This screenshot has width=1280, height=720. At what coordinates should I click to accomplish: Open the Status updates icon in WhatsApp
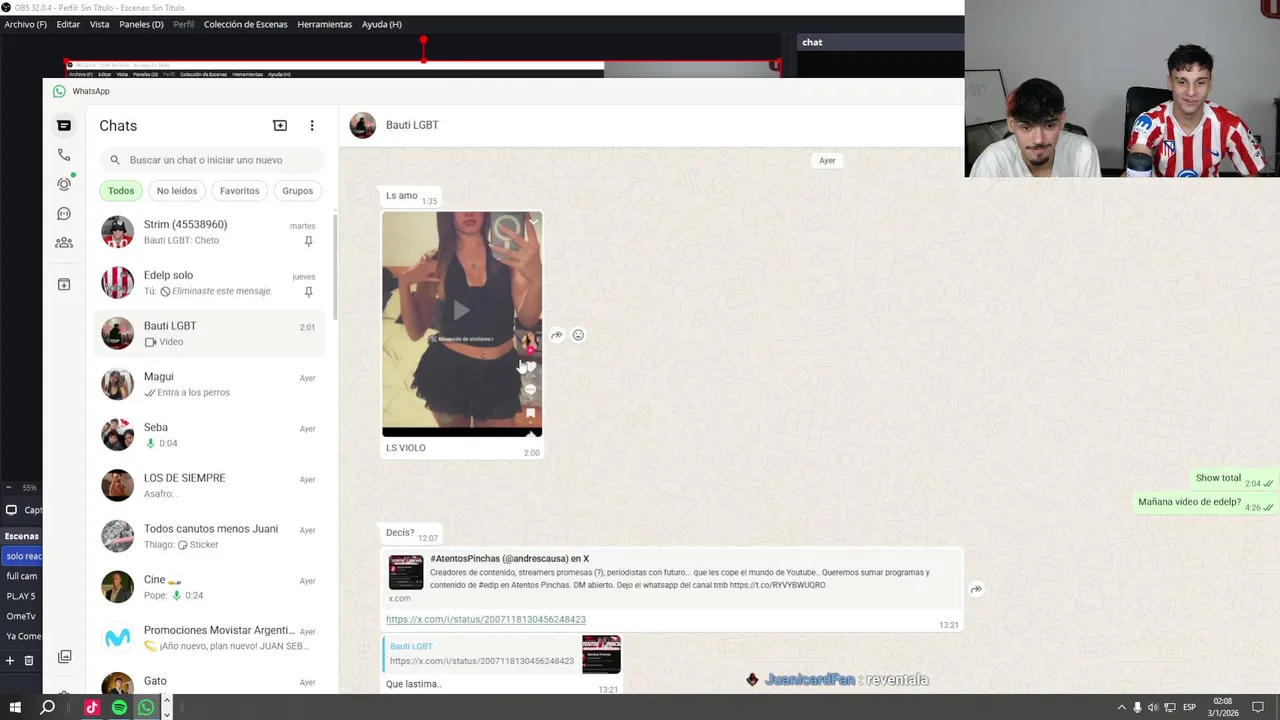tap(64, 184)
